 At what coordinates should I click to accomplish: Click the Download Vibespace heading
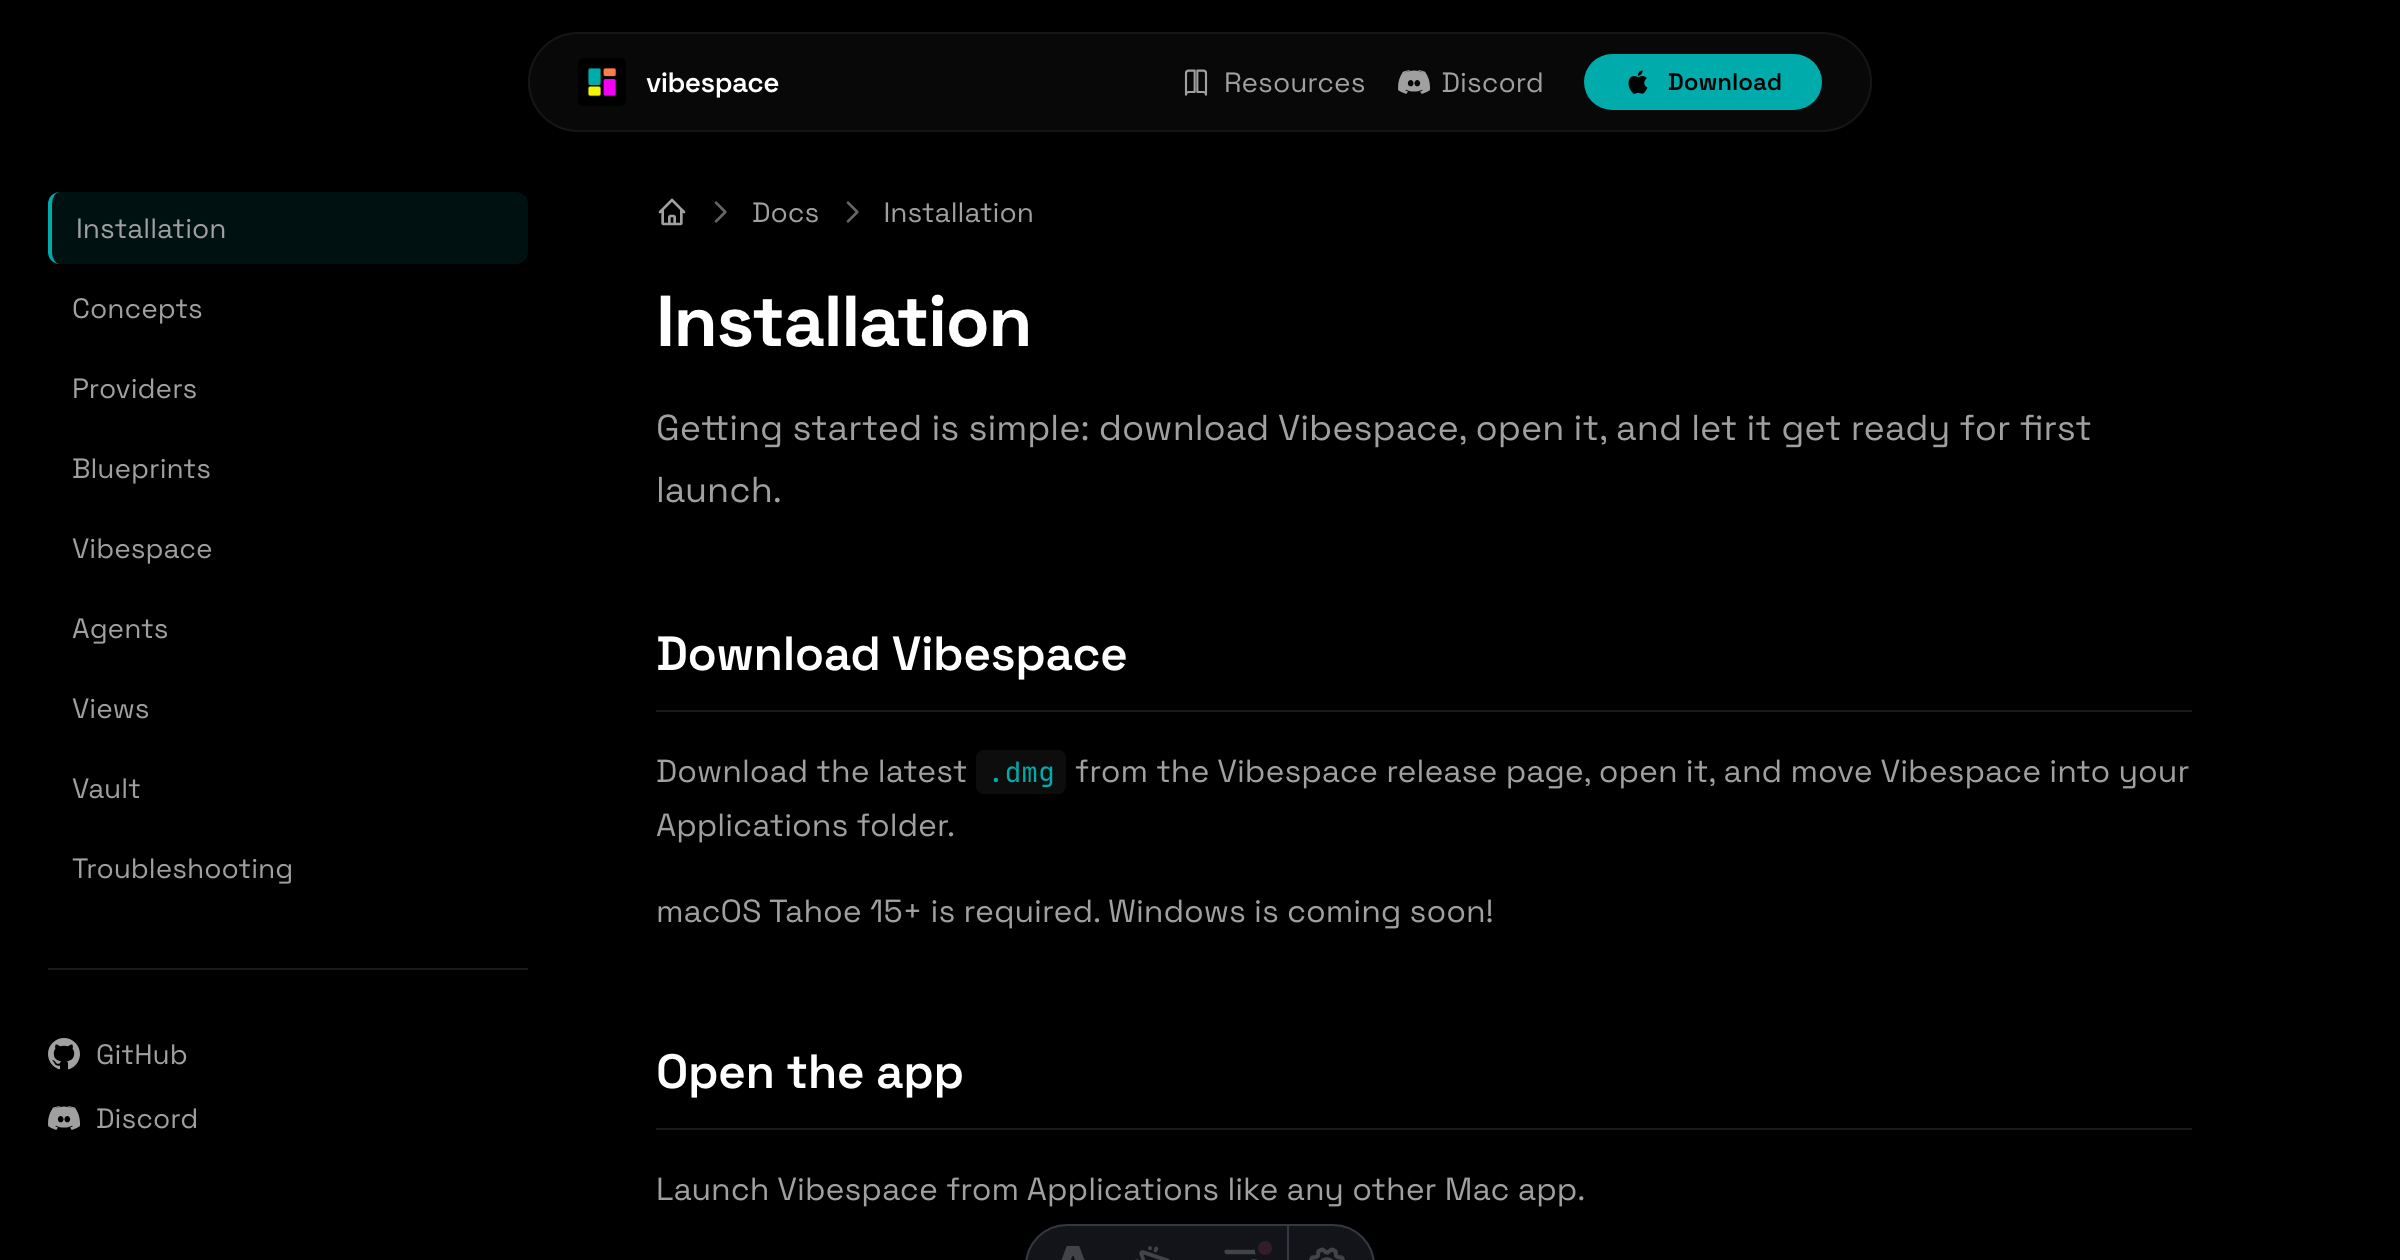891,654
